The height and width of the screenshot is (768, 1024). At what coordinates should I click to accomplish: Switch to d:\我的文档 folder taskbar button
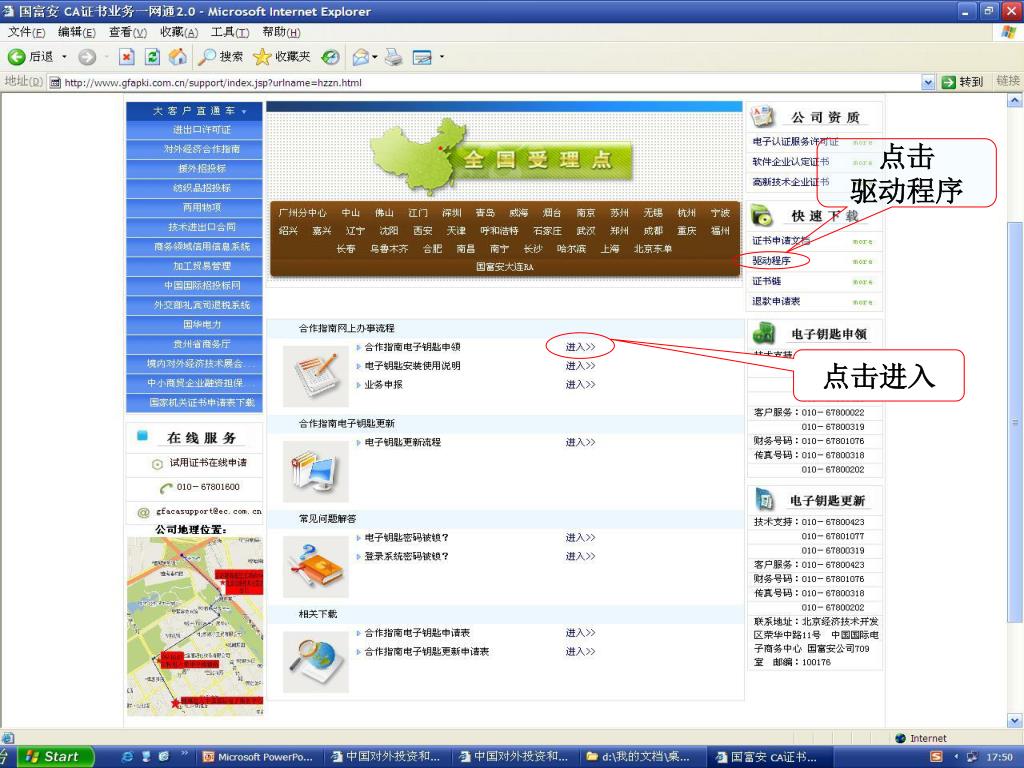pos(643,756)
